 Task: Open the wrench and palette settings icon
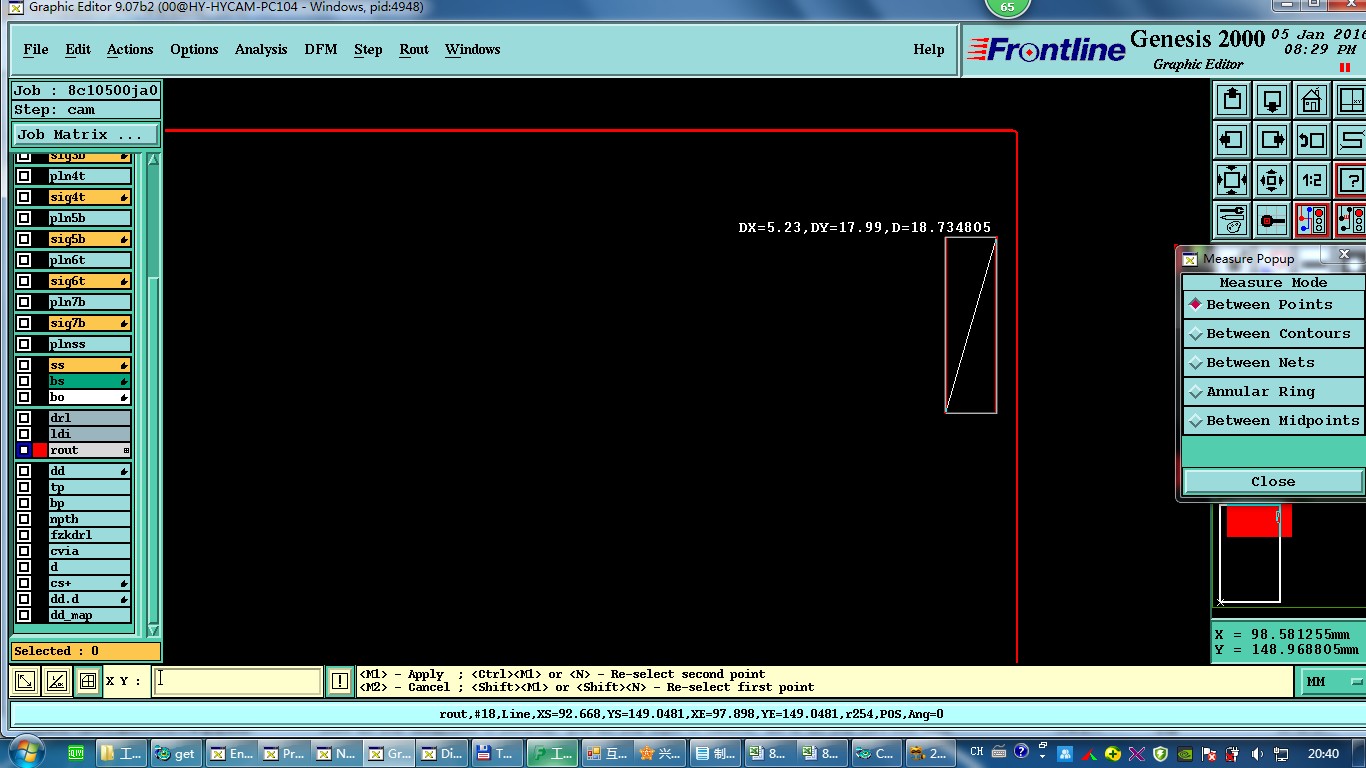[x=1232, y=220]
